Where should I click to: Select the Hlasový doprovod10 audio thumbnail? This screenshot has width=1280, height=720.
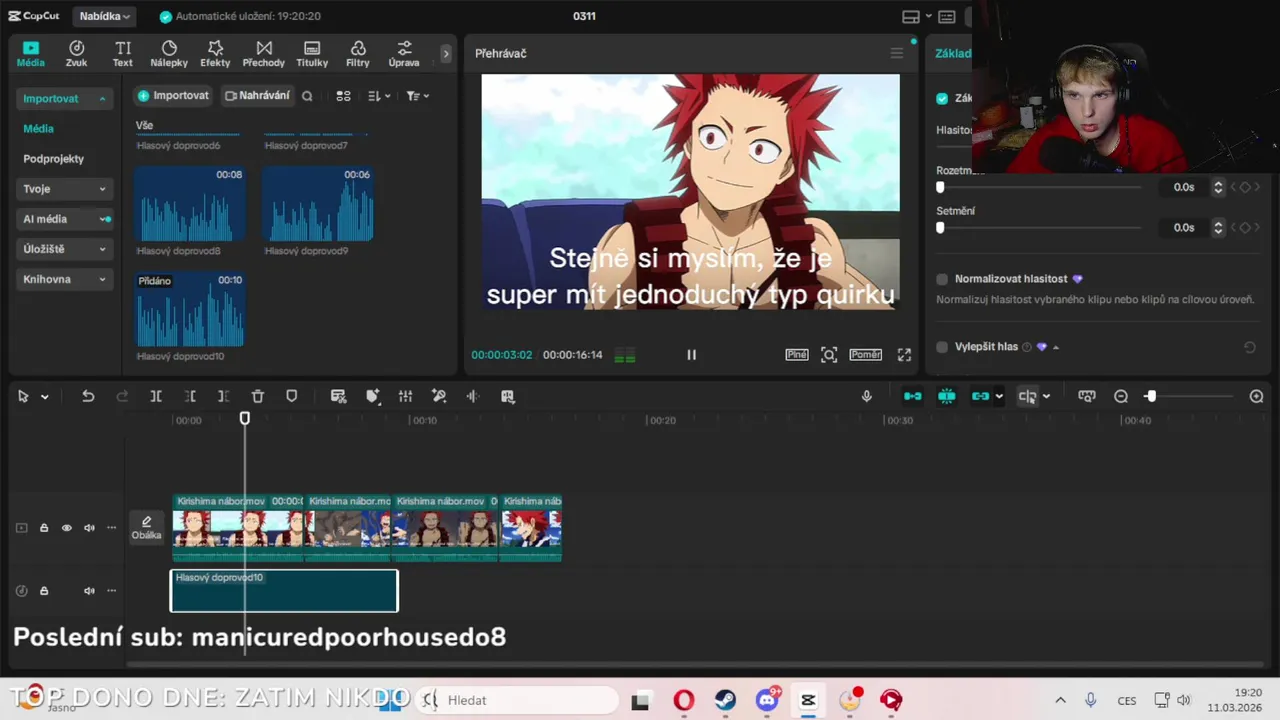click(190, 310)
